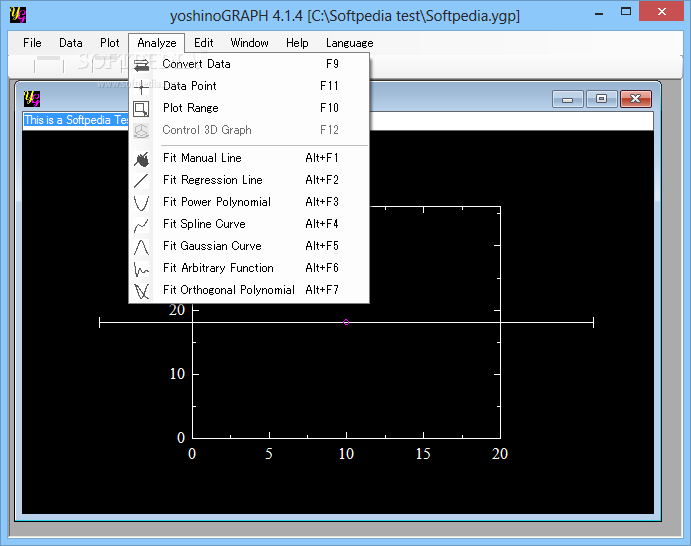Click the magenta data point on graph
Screen dimensions: 691x546
(346, 322)
